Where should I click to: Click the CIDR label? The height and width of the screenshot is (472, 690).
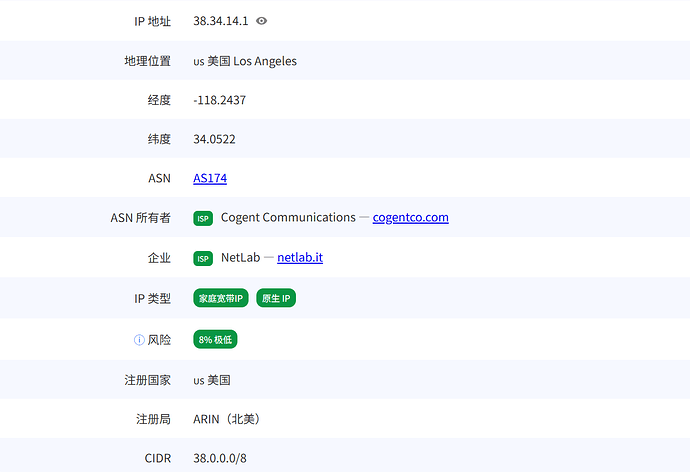pos(158,458)
